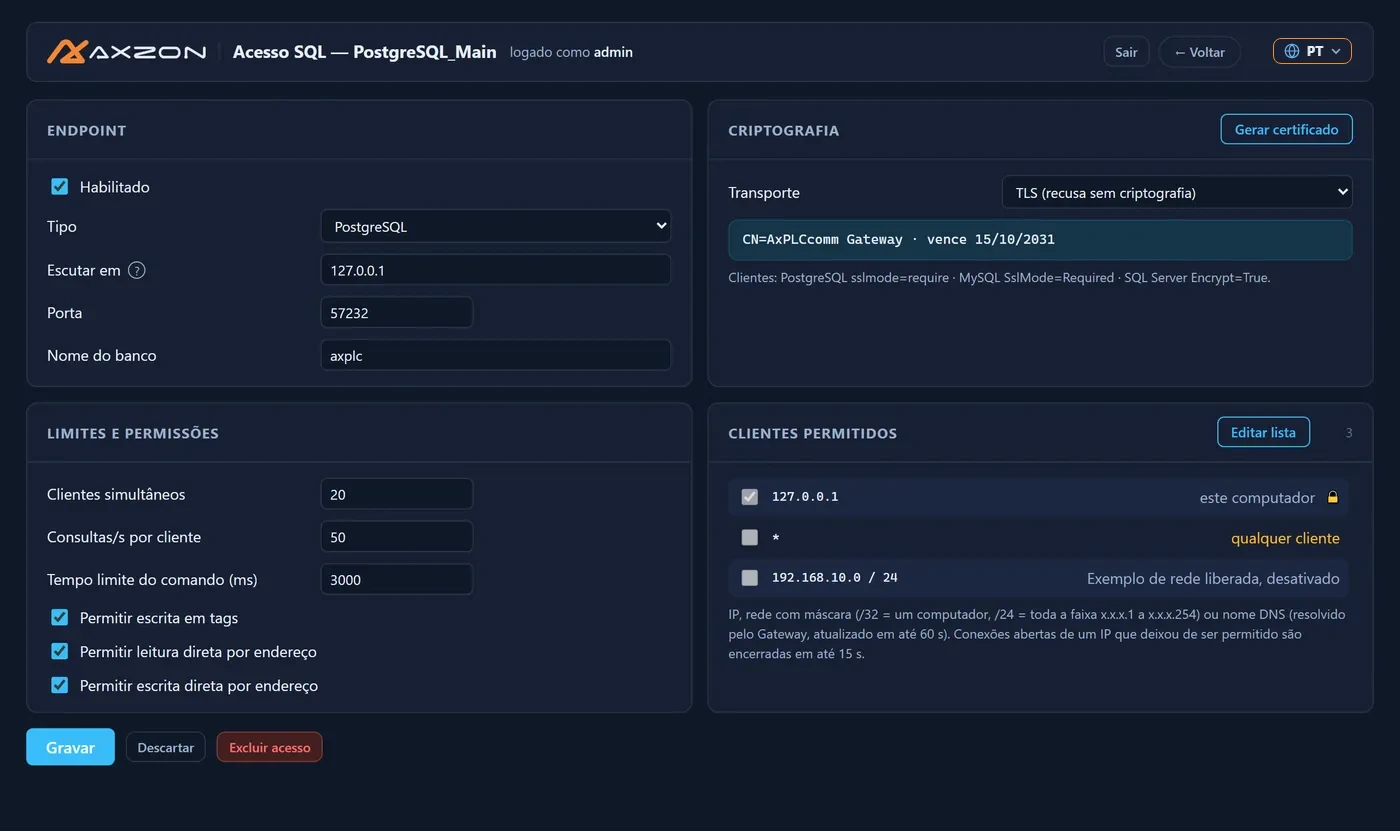This screenshot has height=831, width=1400.
Task: Go back with the Voltar button
Action: [1200, 52]
